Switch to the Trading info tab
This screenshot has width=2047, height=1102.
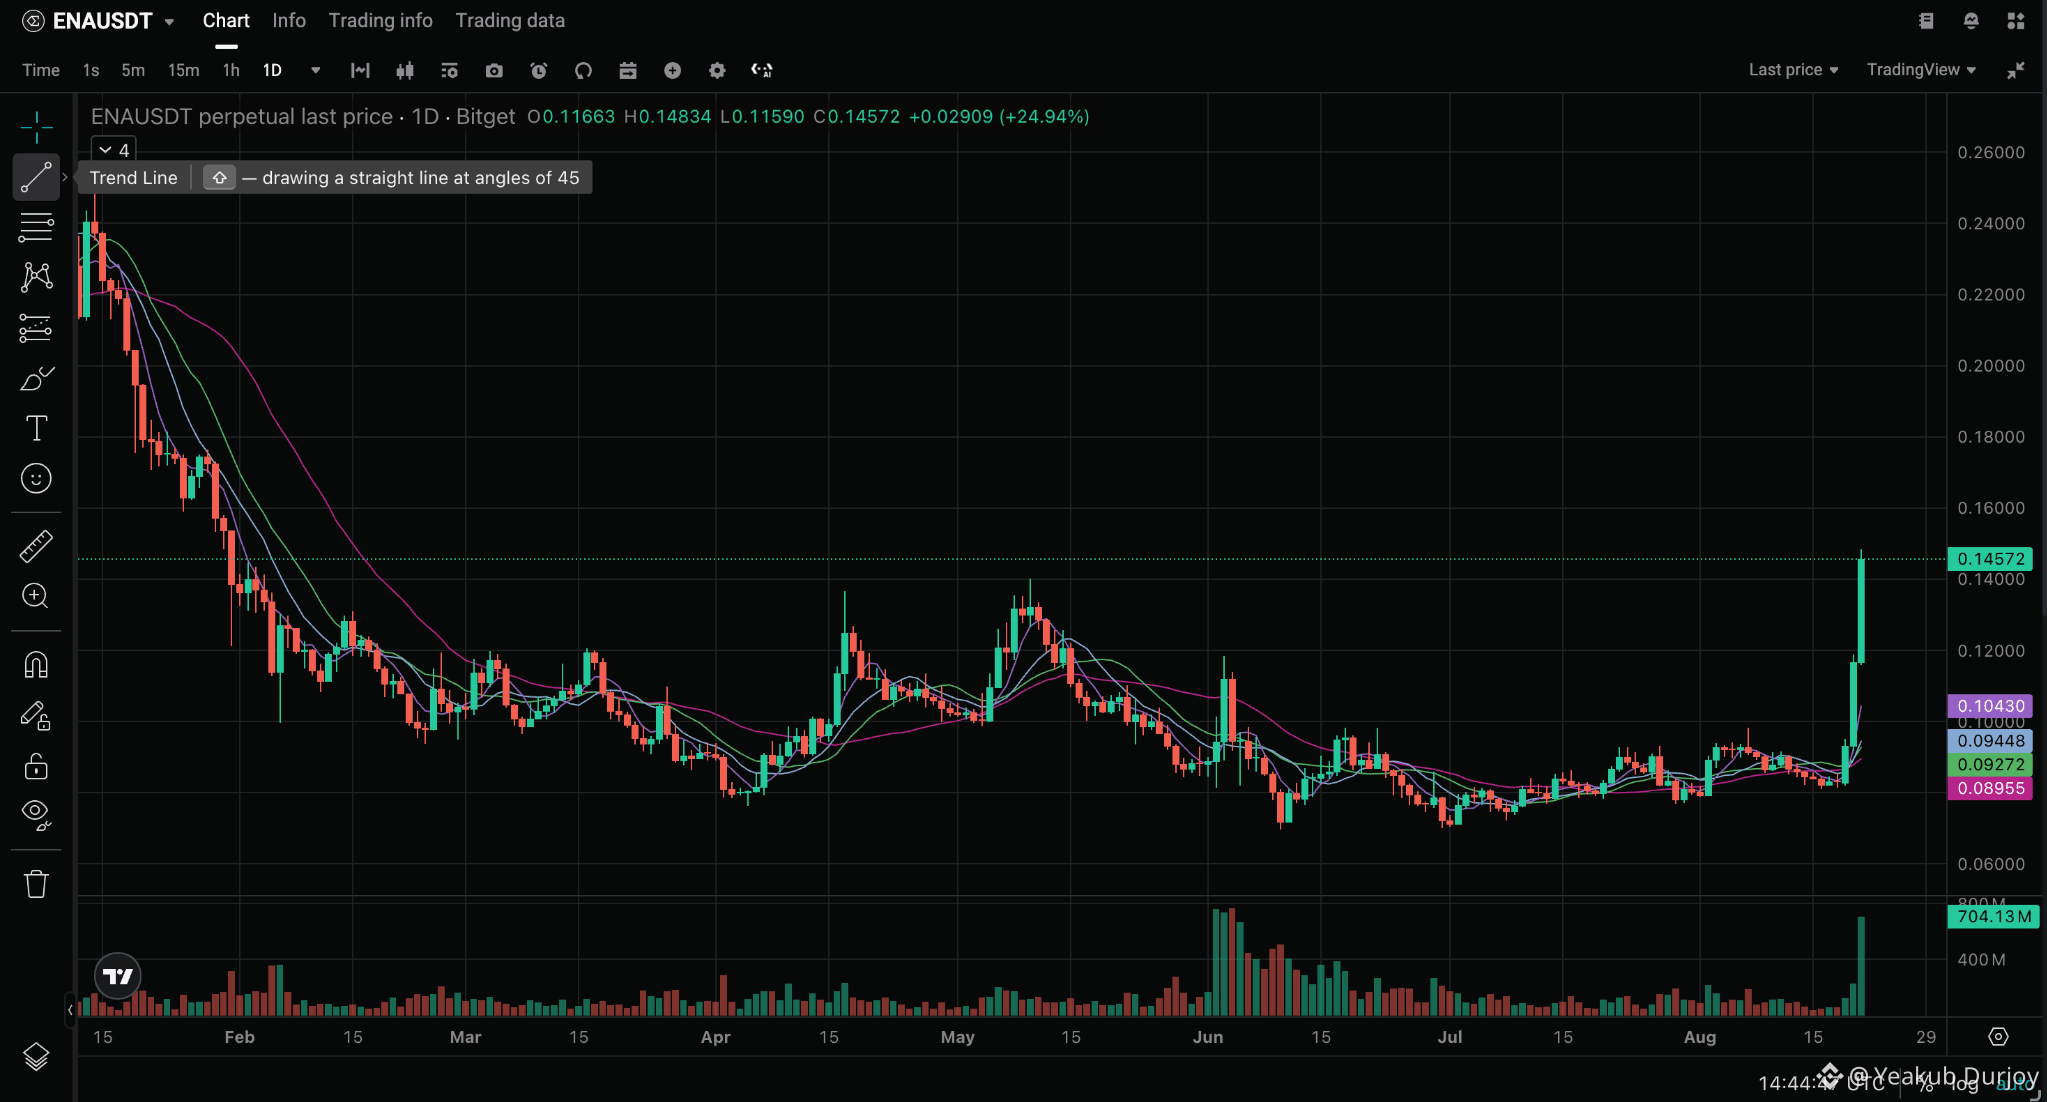pyautogui.click(x=380, y=21)
